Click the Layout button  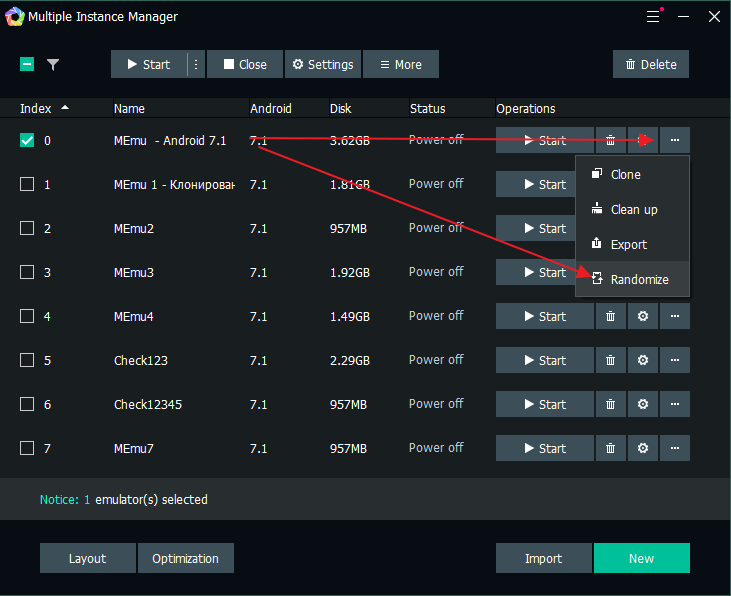pos(88,558)
